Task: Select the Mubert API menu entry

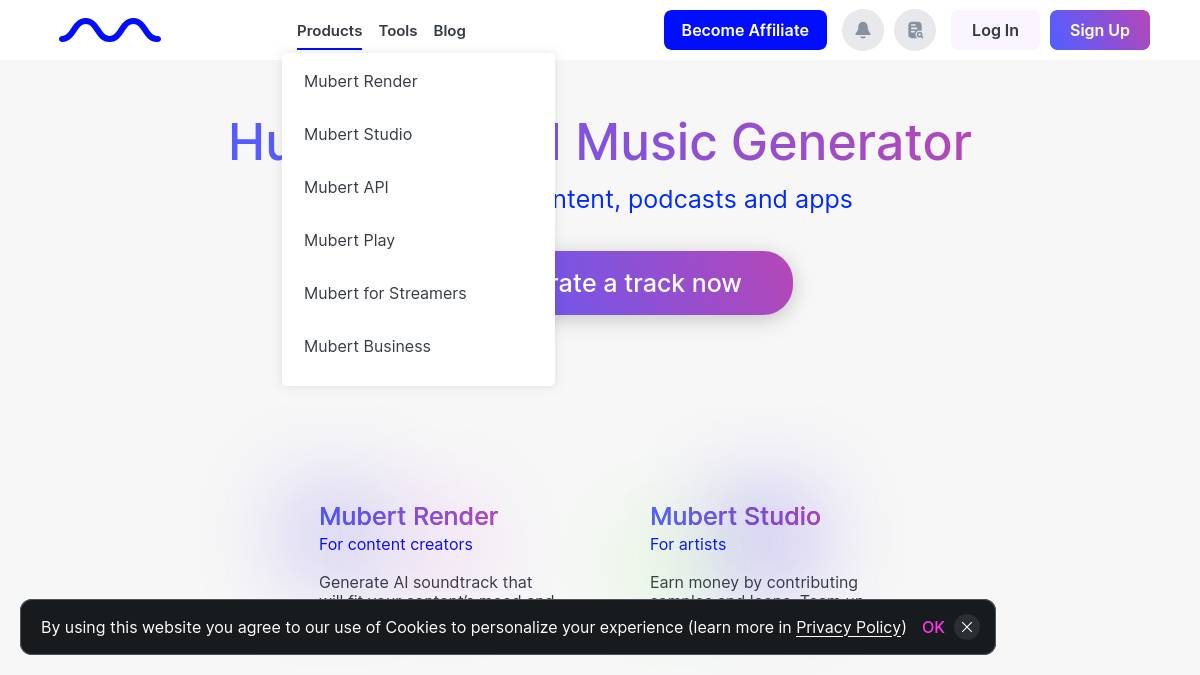Action: pyautogui.click(x=346, y=187)
